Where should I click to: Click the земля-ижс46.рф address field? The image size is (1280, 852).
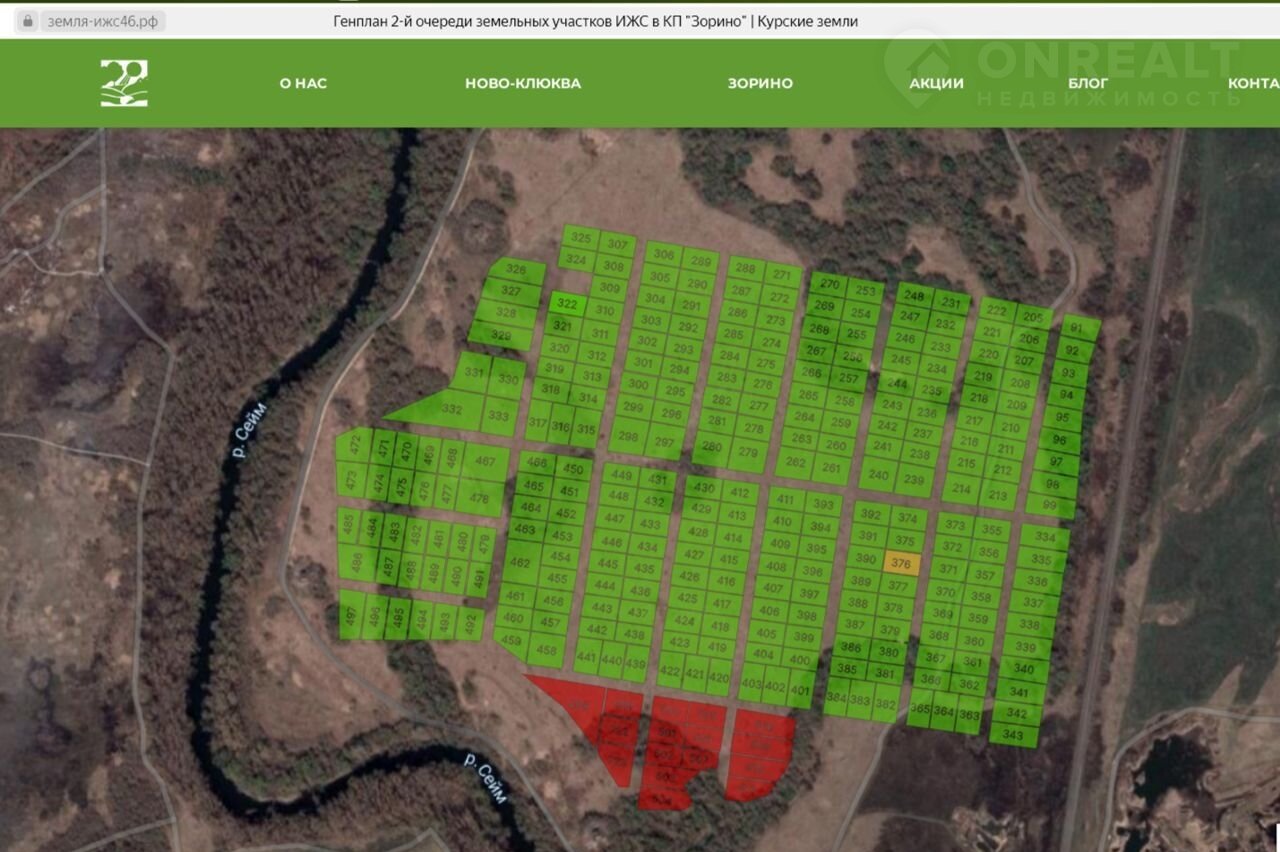(x=102, y=21)
